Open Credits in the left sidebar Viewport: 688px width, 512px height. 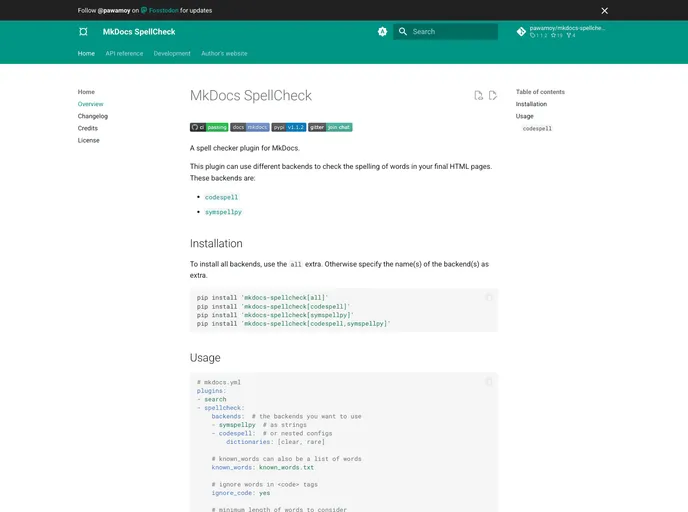[88, 128]
